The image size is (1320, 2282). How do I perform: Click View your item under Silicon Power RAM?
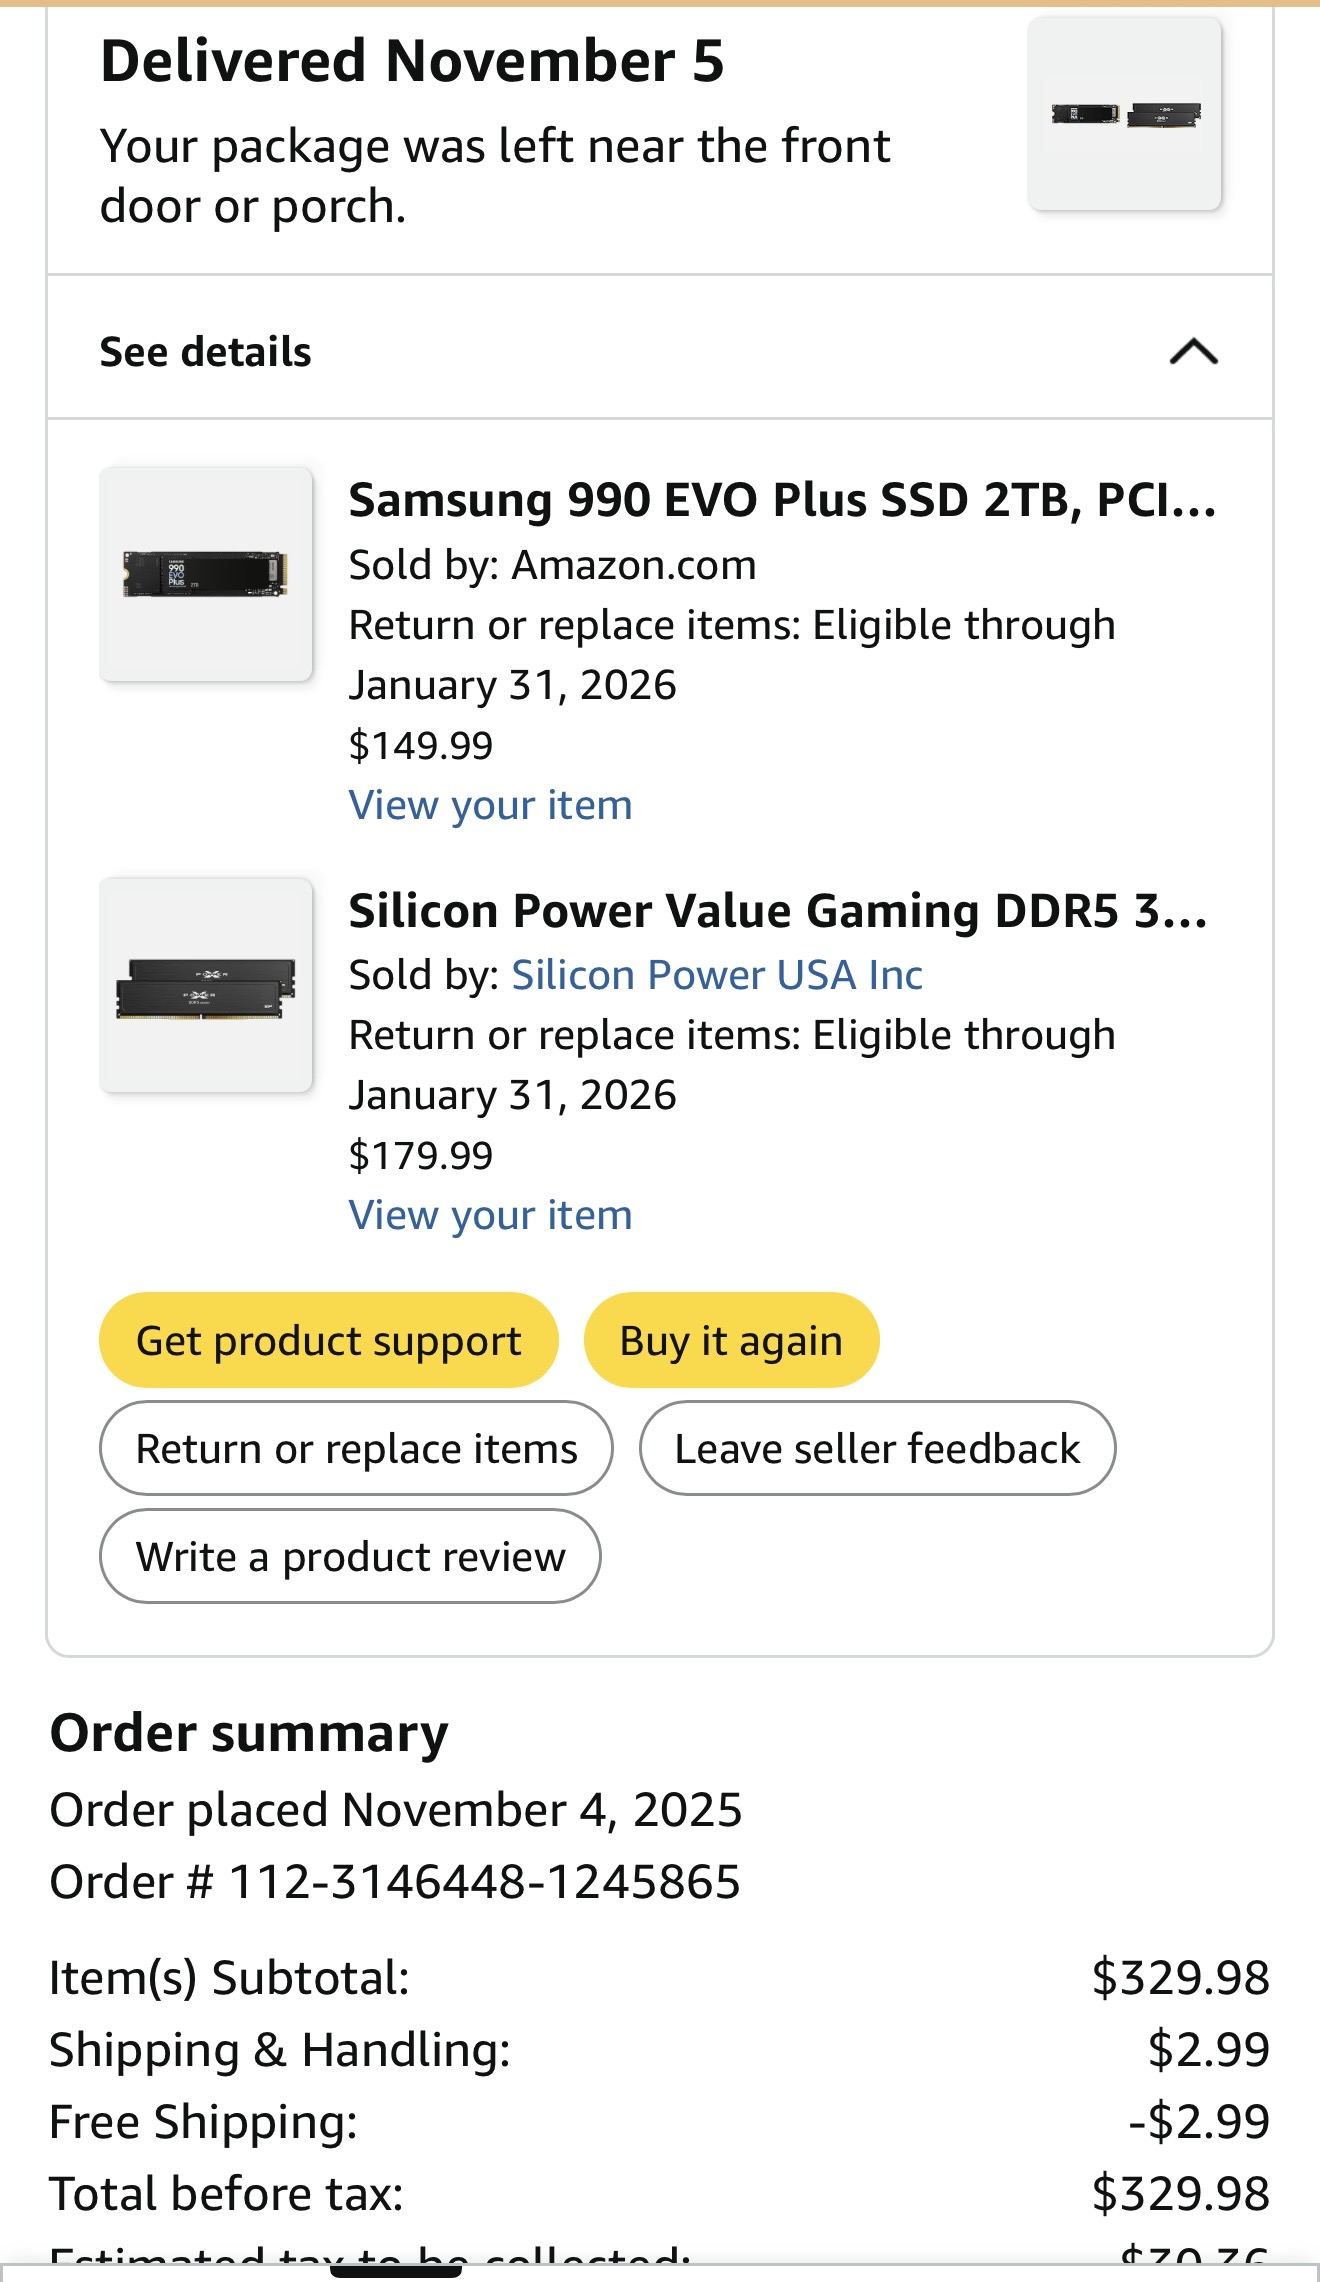[x=490, y=1215]
